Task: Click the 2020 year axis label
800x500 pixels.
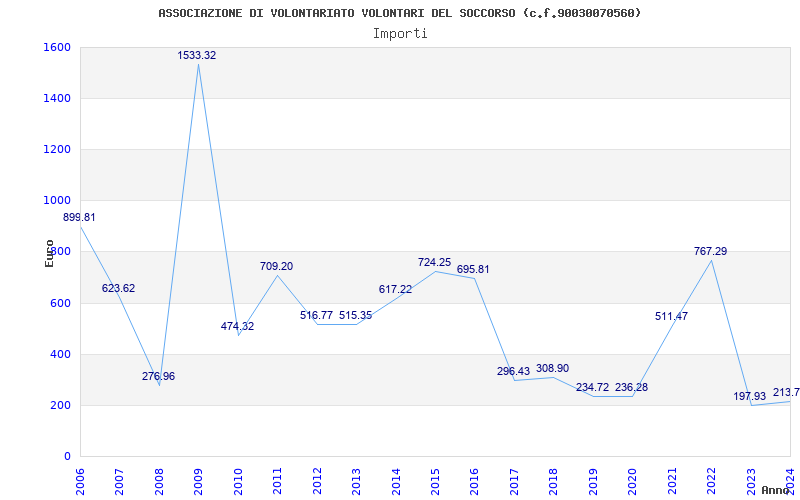Action: point(633,481)
